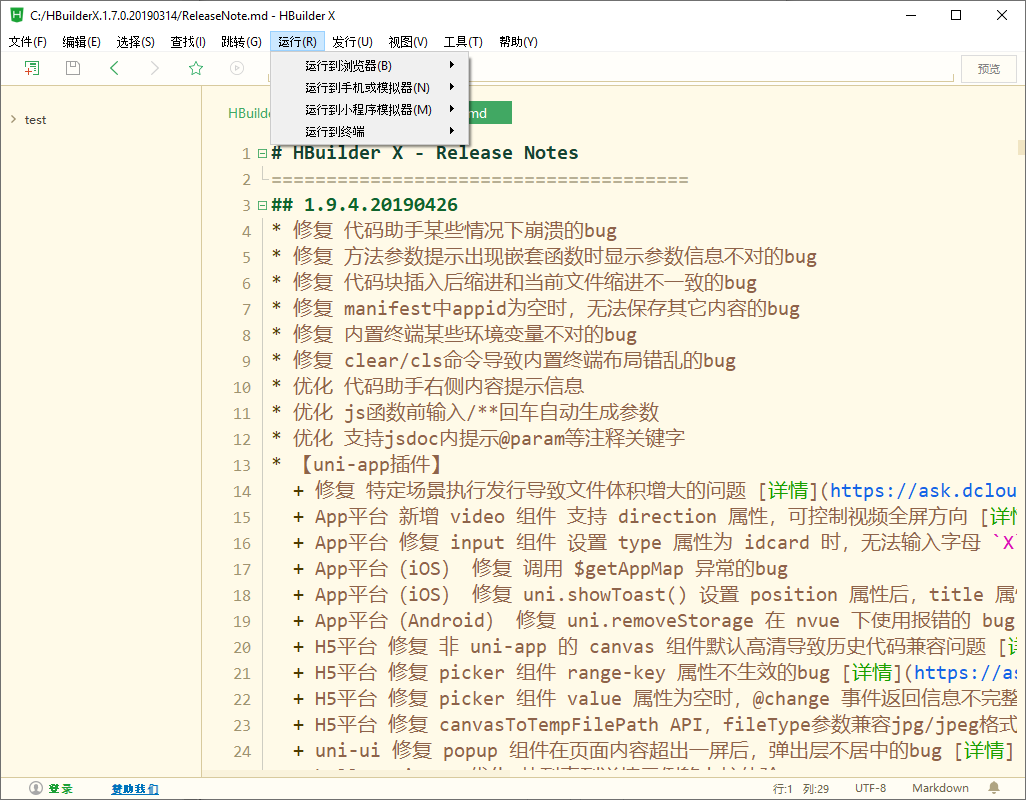1026x800 pixels.
Task: Click the user avatar icon beside 登录
Action: coord(36,788)
